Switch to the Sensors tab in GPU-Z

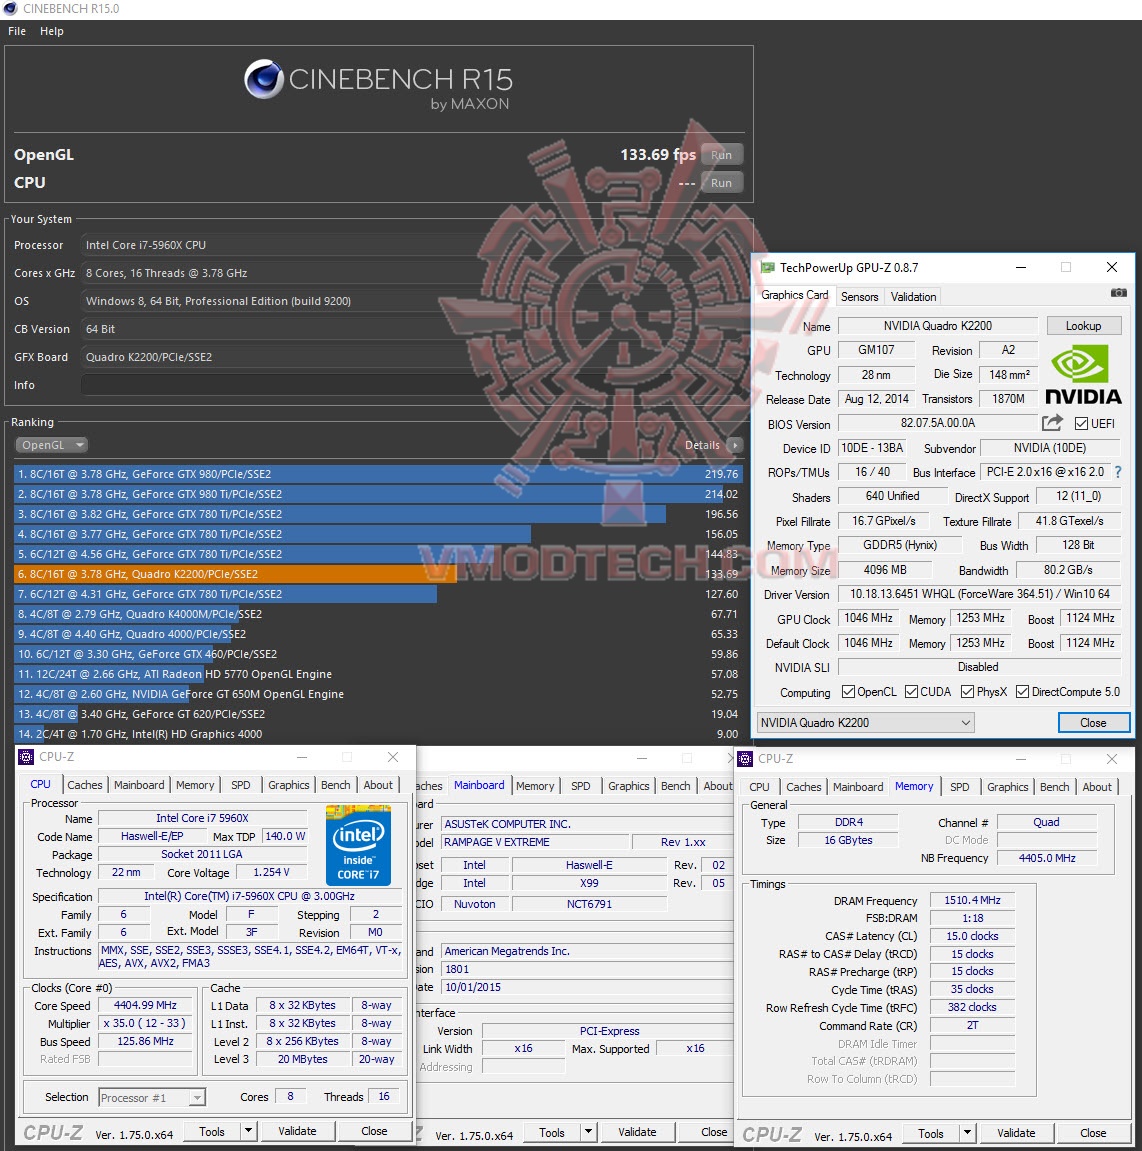click(859, 297)
